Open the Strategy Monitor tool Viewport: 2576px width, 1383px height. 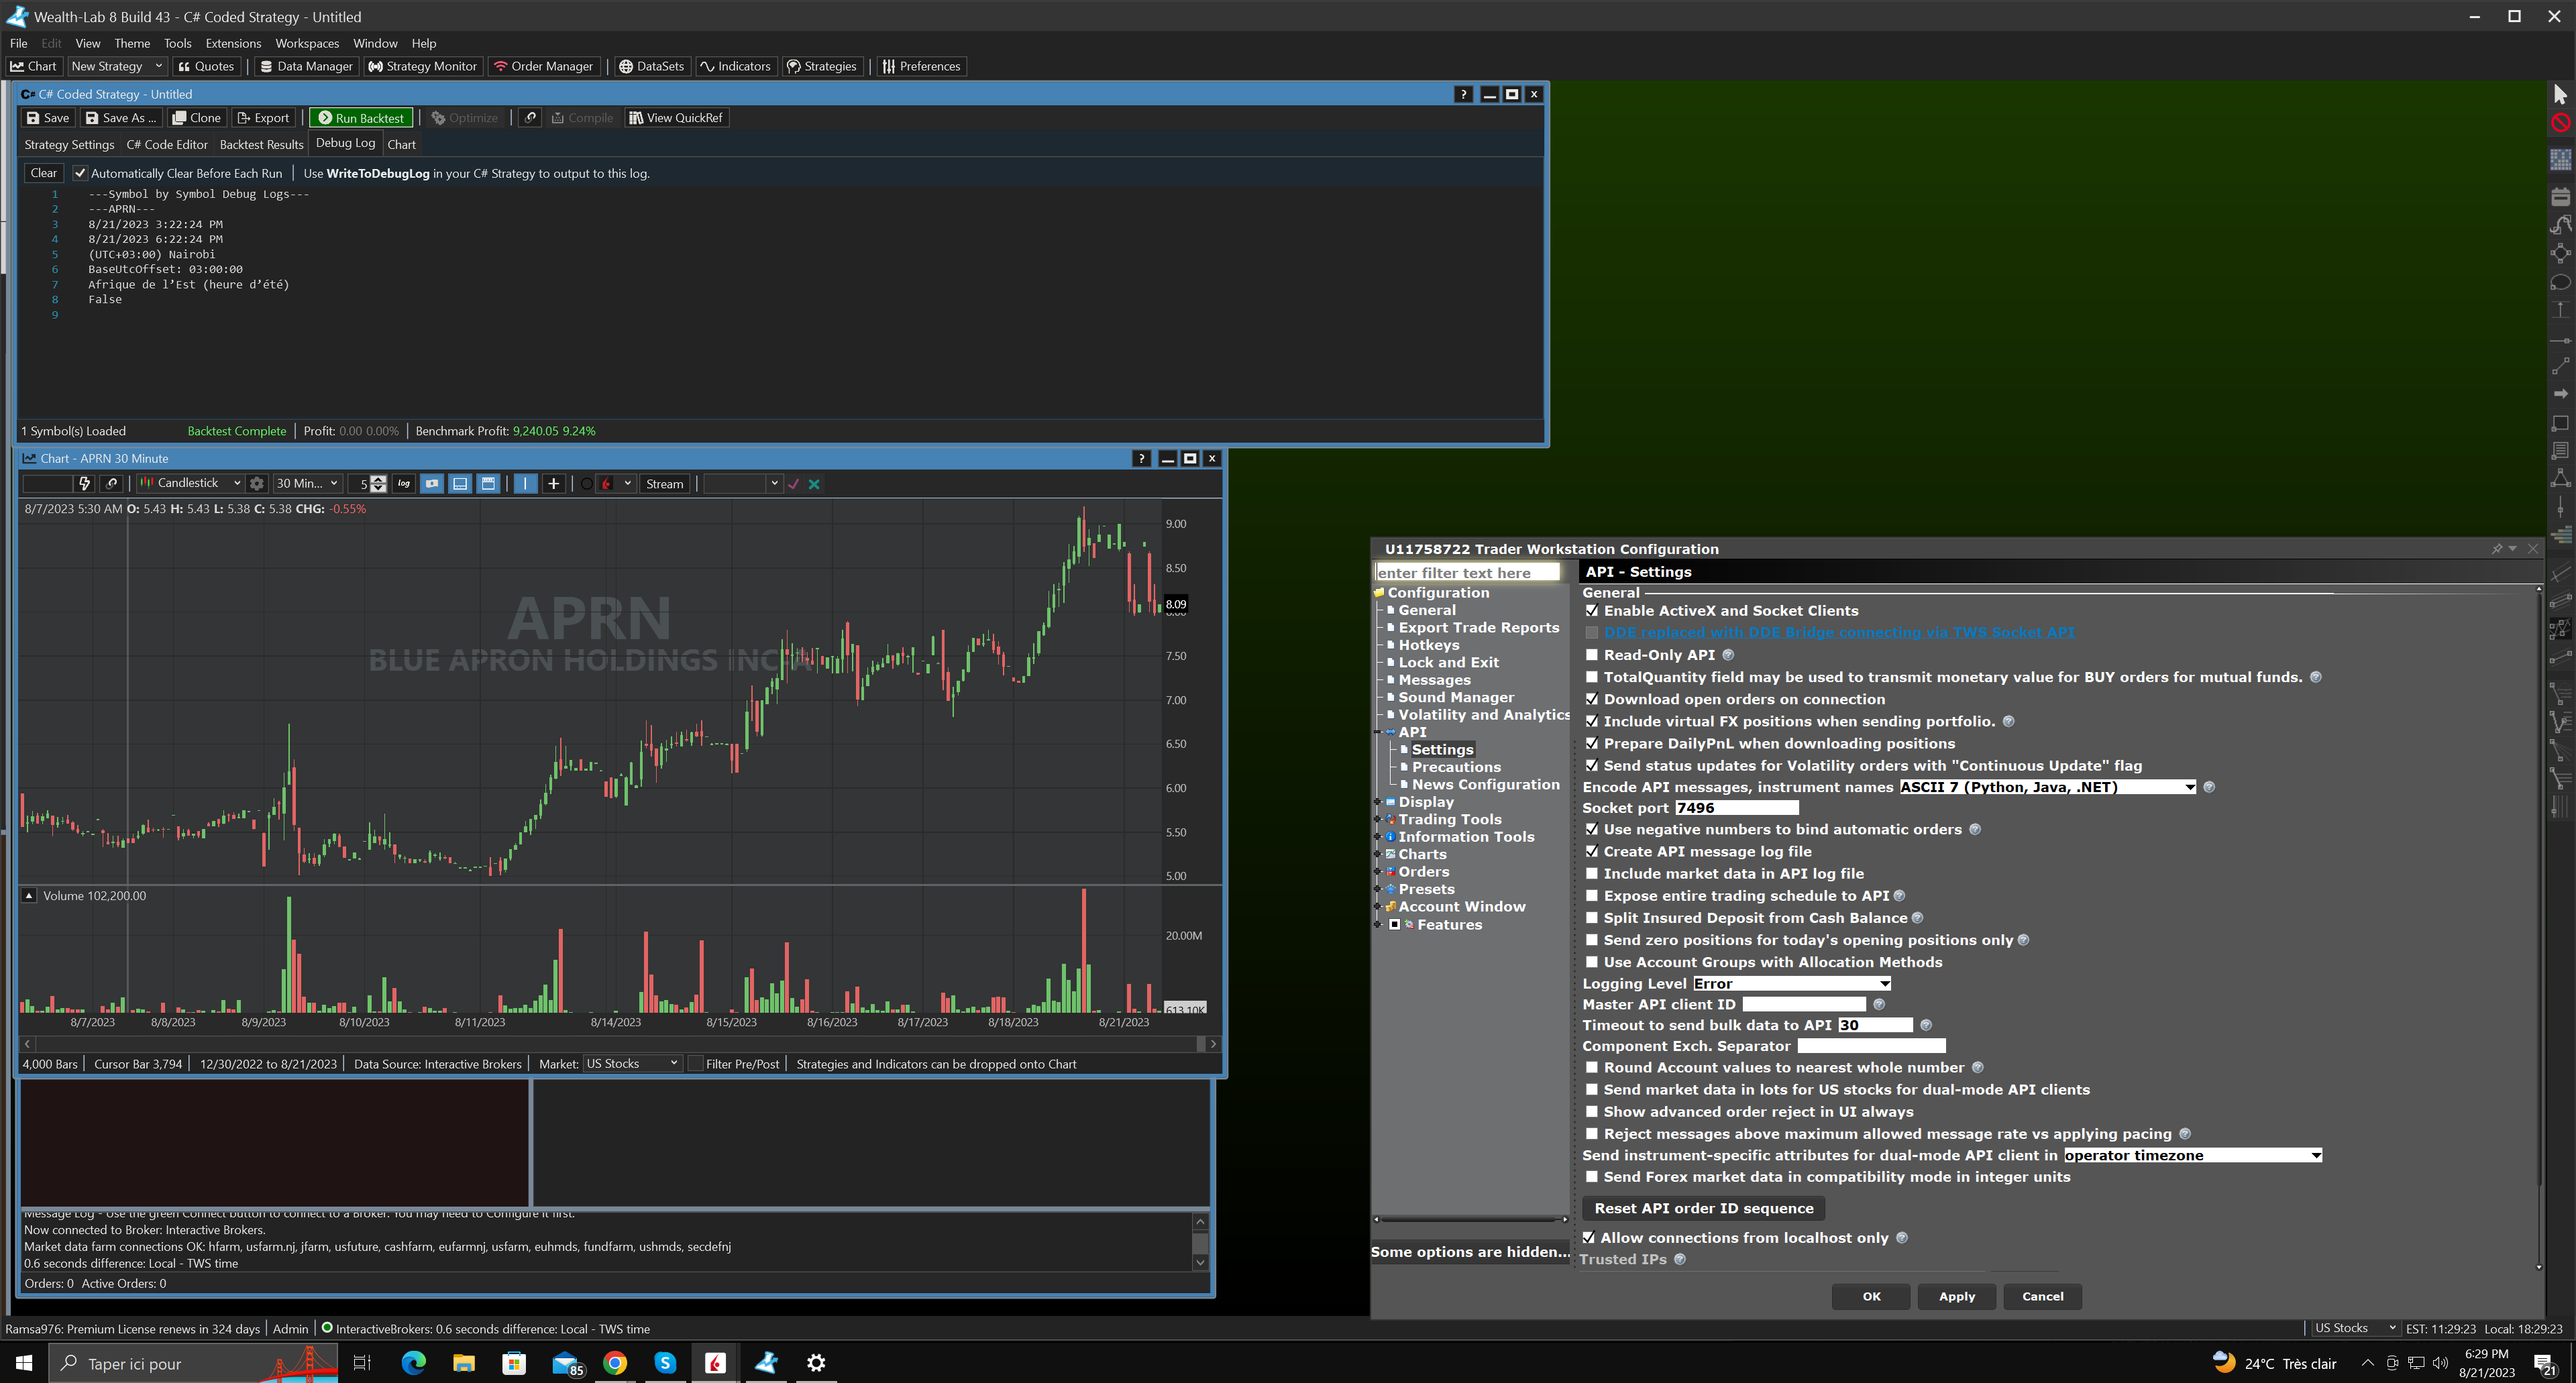click(x=422, y=66)
